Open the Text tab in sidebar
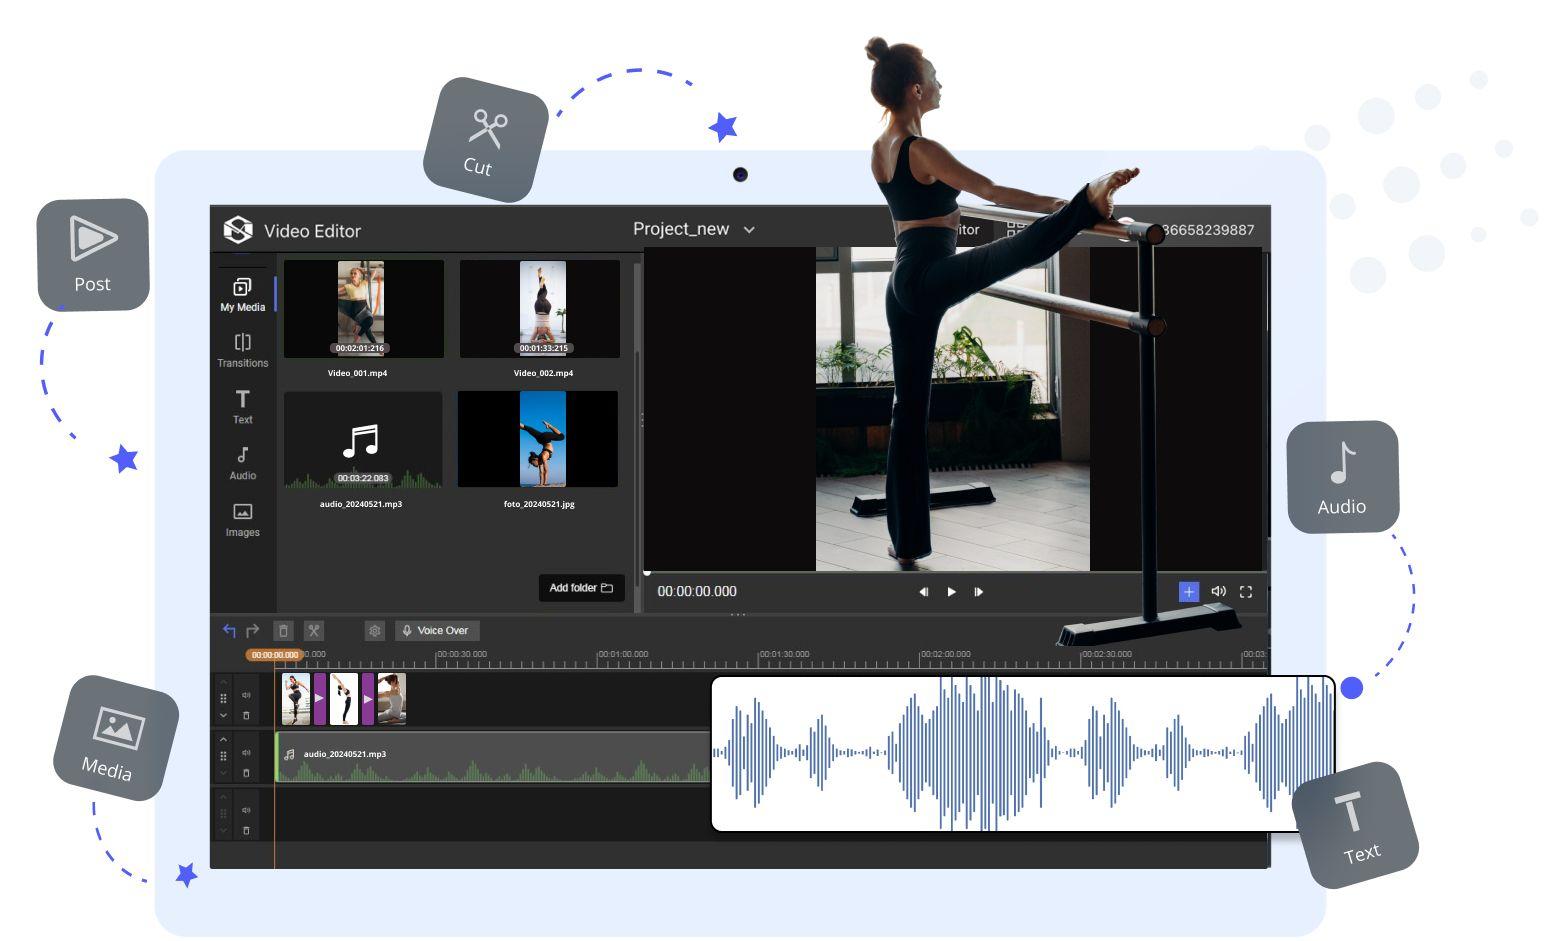Screen dimensions: 1544x941 pyautogui.click(x=242, y=407)
